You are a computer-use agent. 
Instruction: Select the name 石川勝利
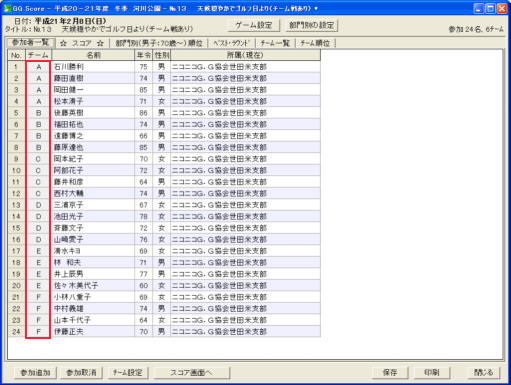[69, 67]
